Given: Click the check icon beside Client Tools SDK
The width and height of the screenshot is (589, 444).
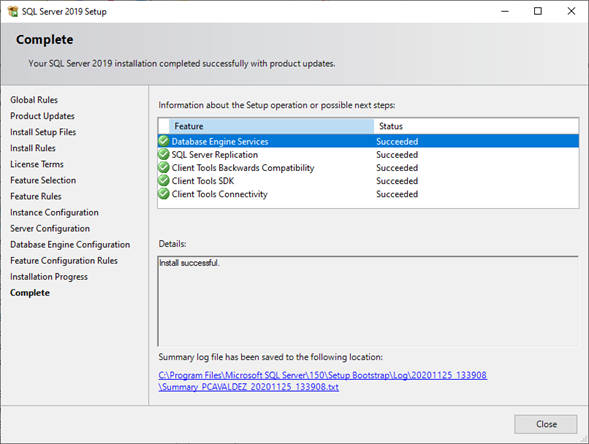Looking at the screenshot, I should tap(164, 181).
